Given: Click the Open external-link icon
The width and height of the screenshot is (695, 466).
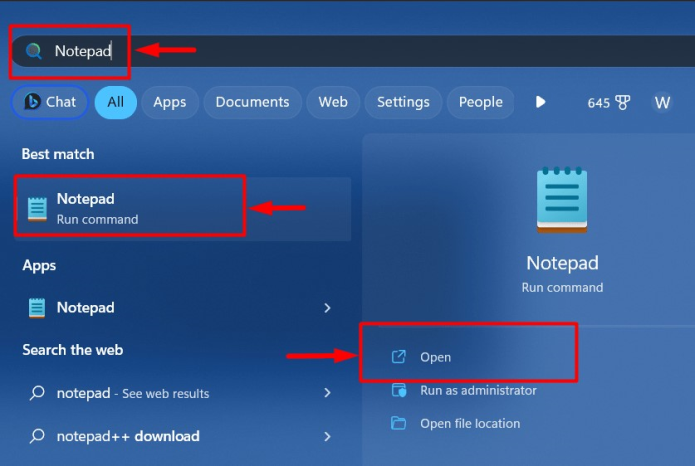Looking at the screenshot, I should (x=398, y=357).
